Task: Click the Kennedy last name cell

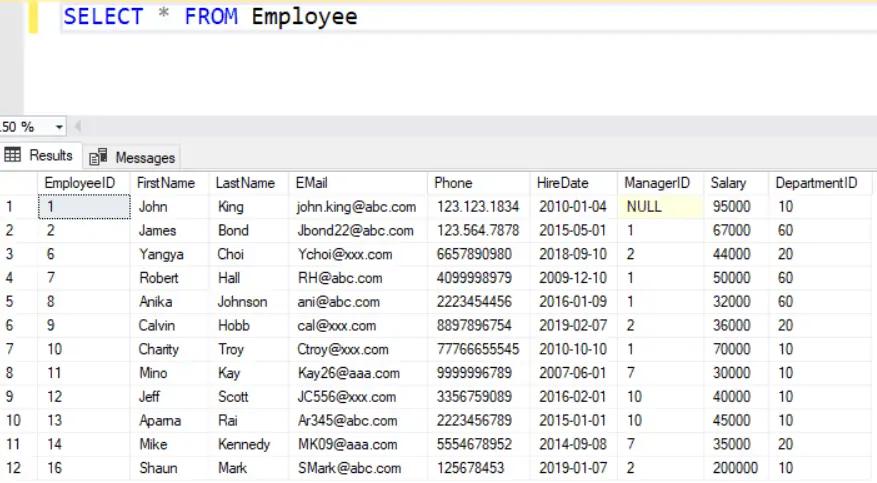Action: tap(243, 444)
